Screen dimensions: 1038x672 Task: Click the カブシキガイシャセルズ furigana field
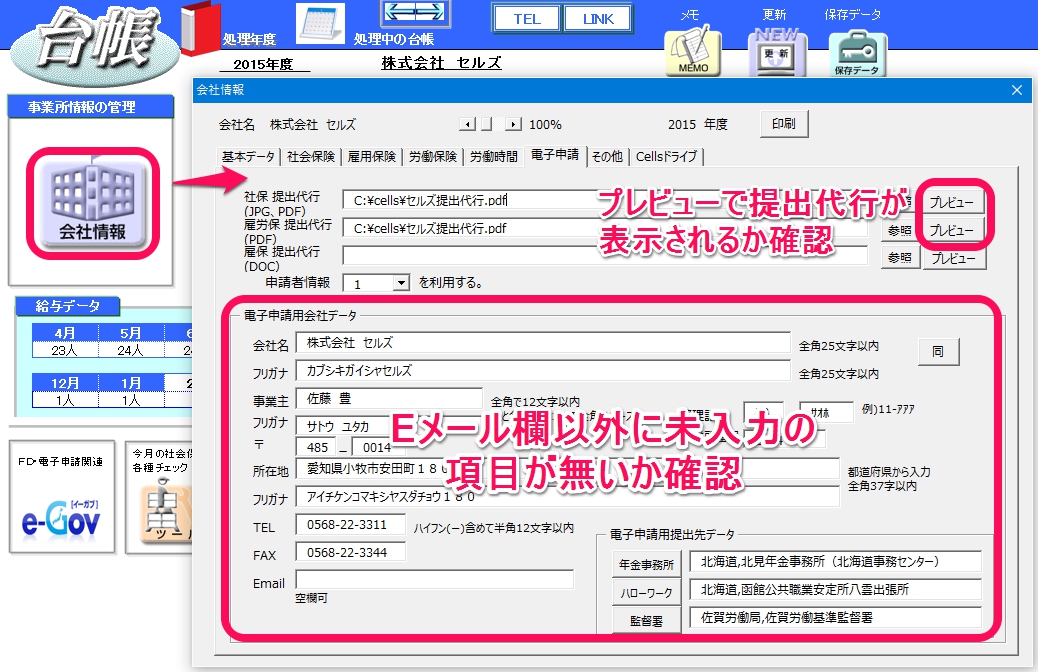pos(543,371)
